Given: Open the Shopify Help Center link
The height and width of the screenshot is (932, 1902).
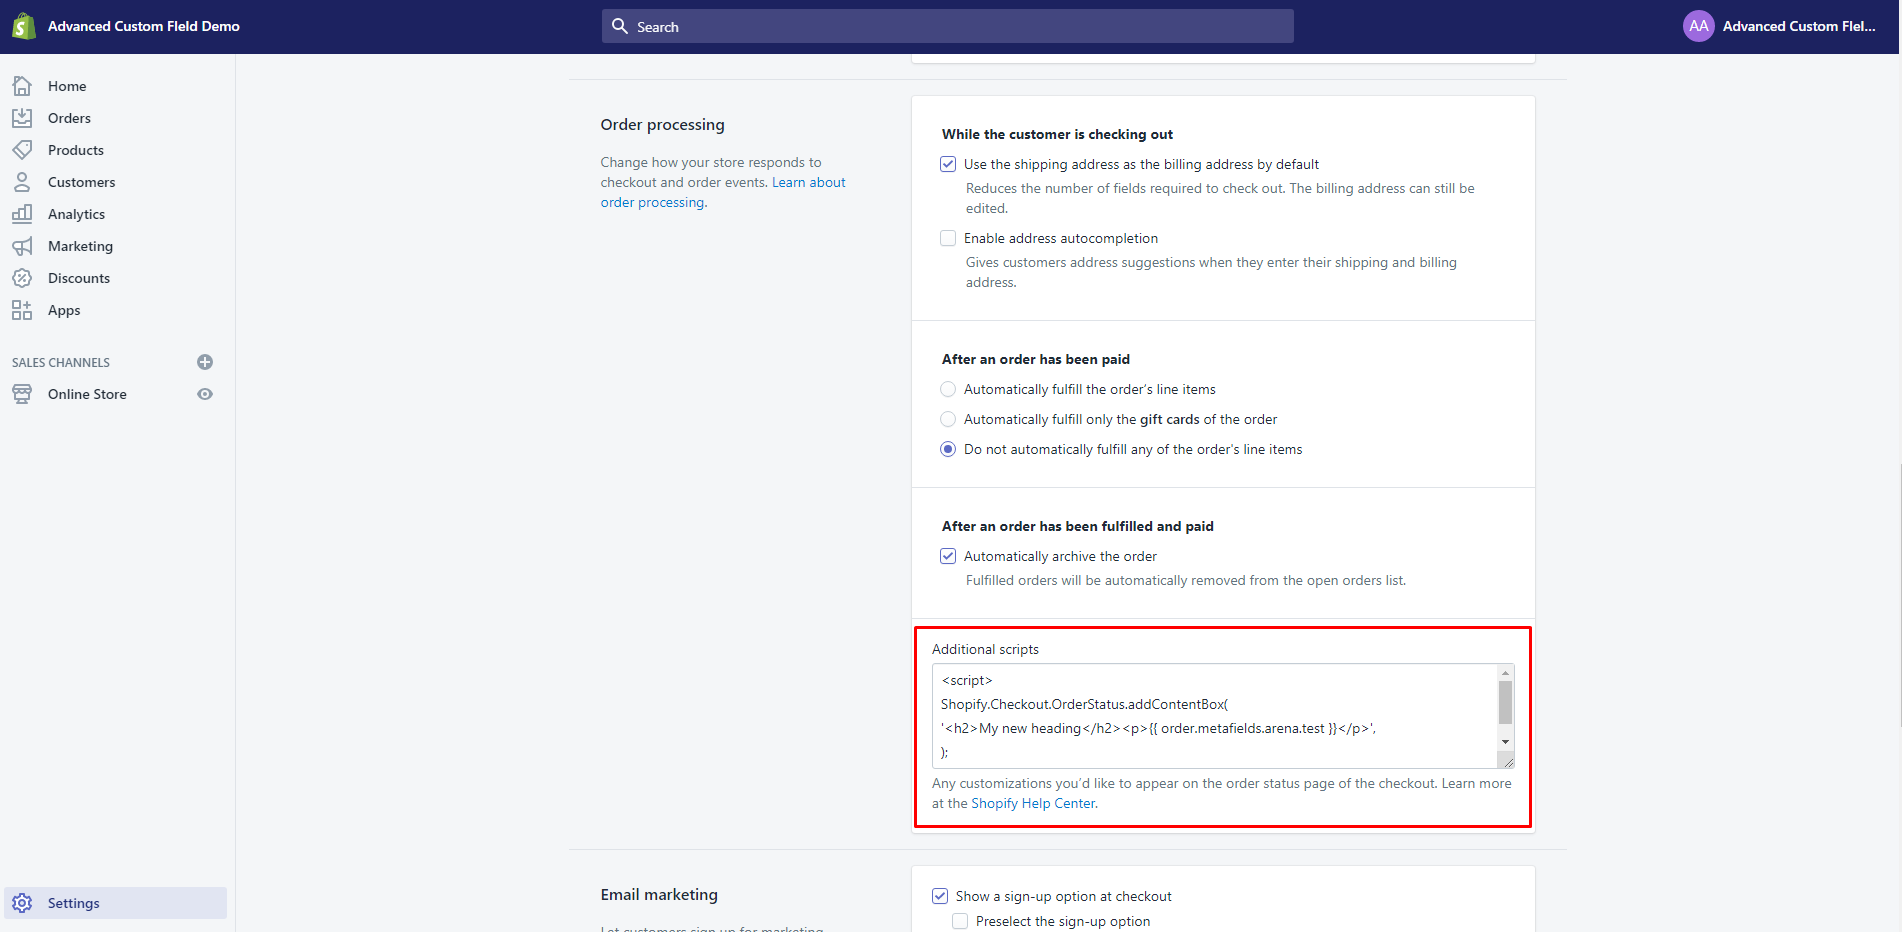Looking at the screenshot, I should [x=1033, y=803].
